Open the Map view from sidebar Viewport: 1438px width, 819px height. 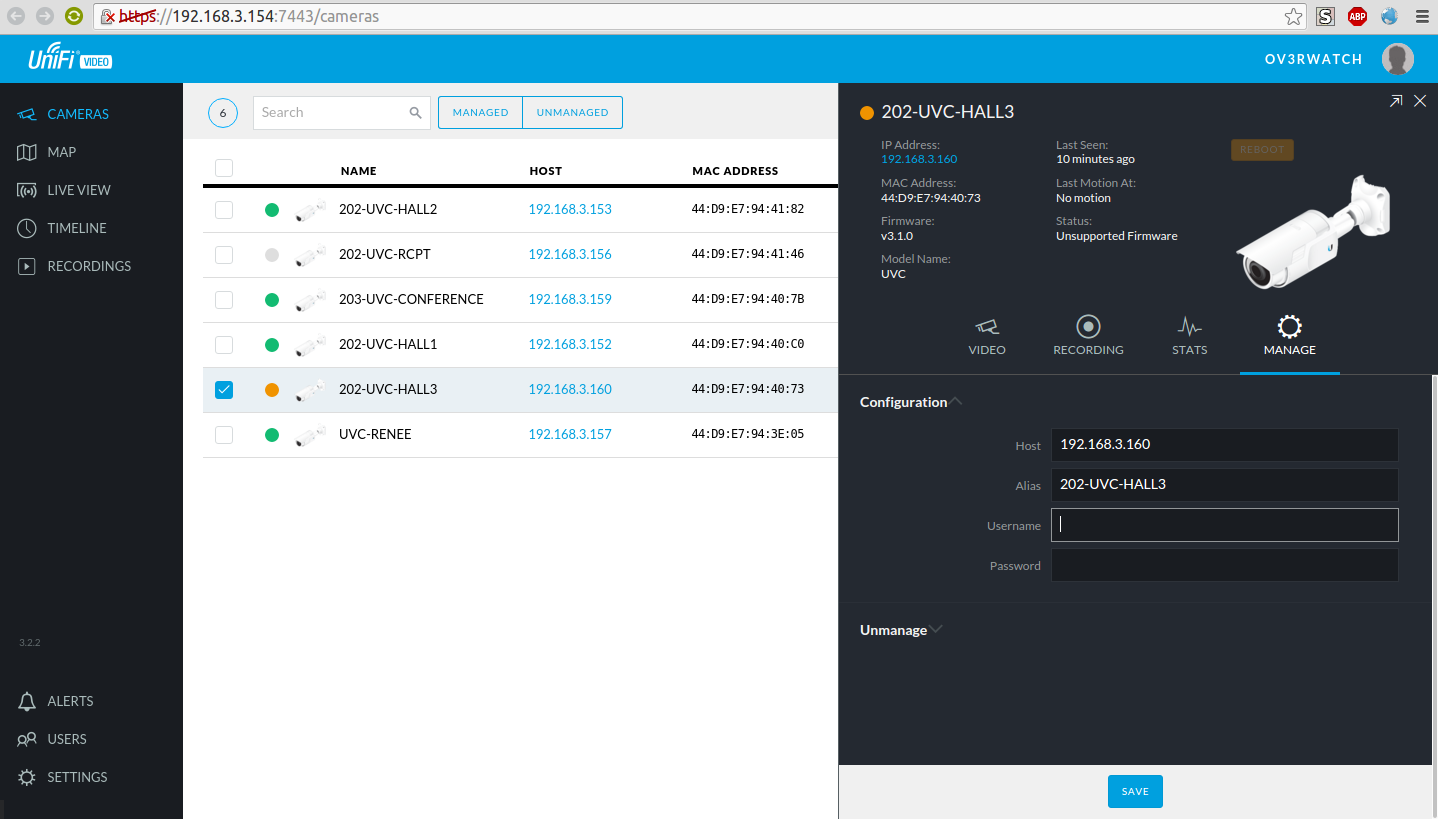[x=61, y=152]
